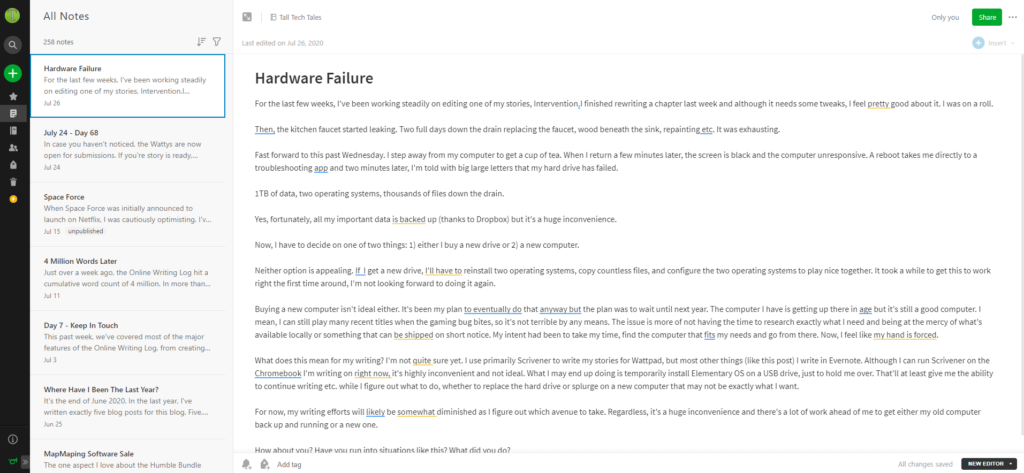Open the Insert dropdown menu
The height and width of the screenshot is (473, 1024).
[993, 43]
